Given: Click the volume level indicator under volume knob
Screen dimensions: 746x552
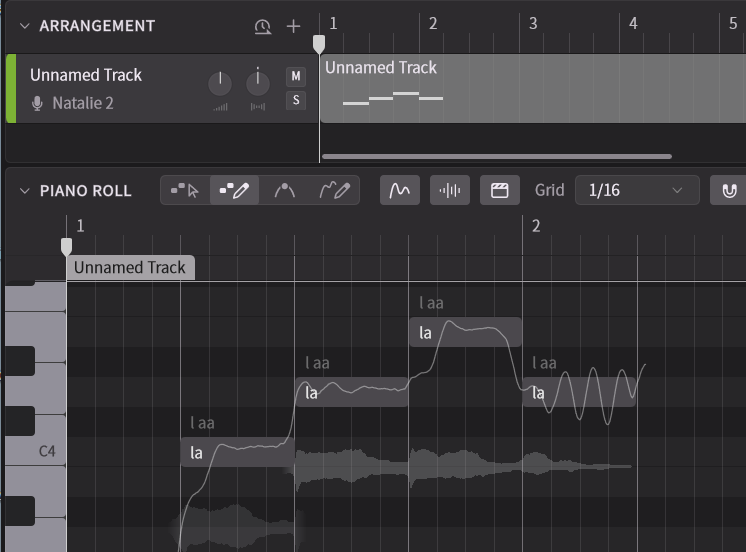Looking at the screenshot, I should tap(220, 107).
